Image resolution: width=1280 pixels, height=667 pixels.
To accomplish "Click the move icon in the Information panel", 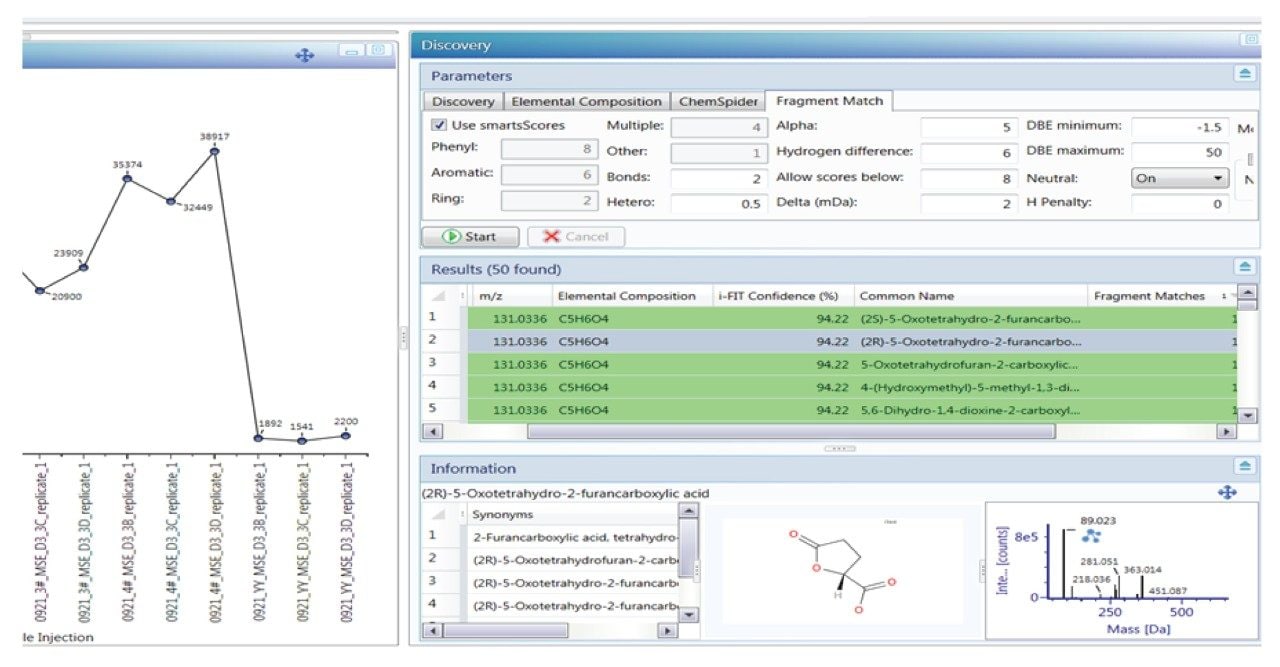I will point(1227,493).
